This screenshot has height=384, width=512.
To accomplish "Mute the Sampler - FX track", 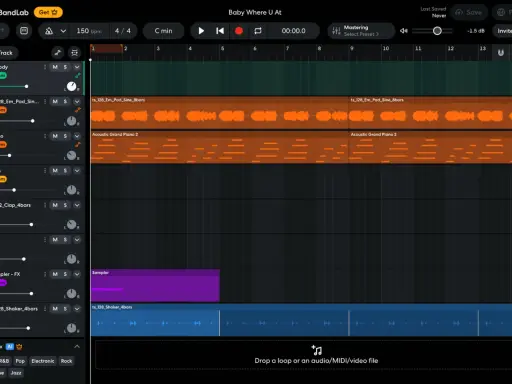I will pos(55,274).
